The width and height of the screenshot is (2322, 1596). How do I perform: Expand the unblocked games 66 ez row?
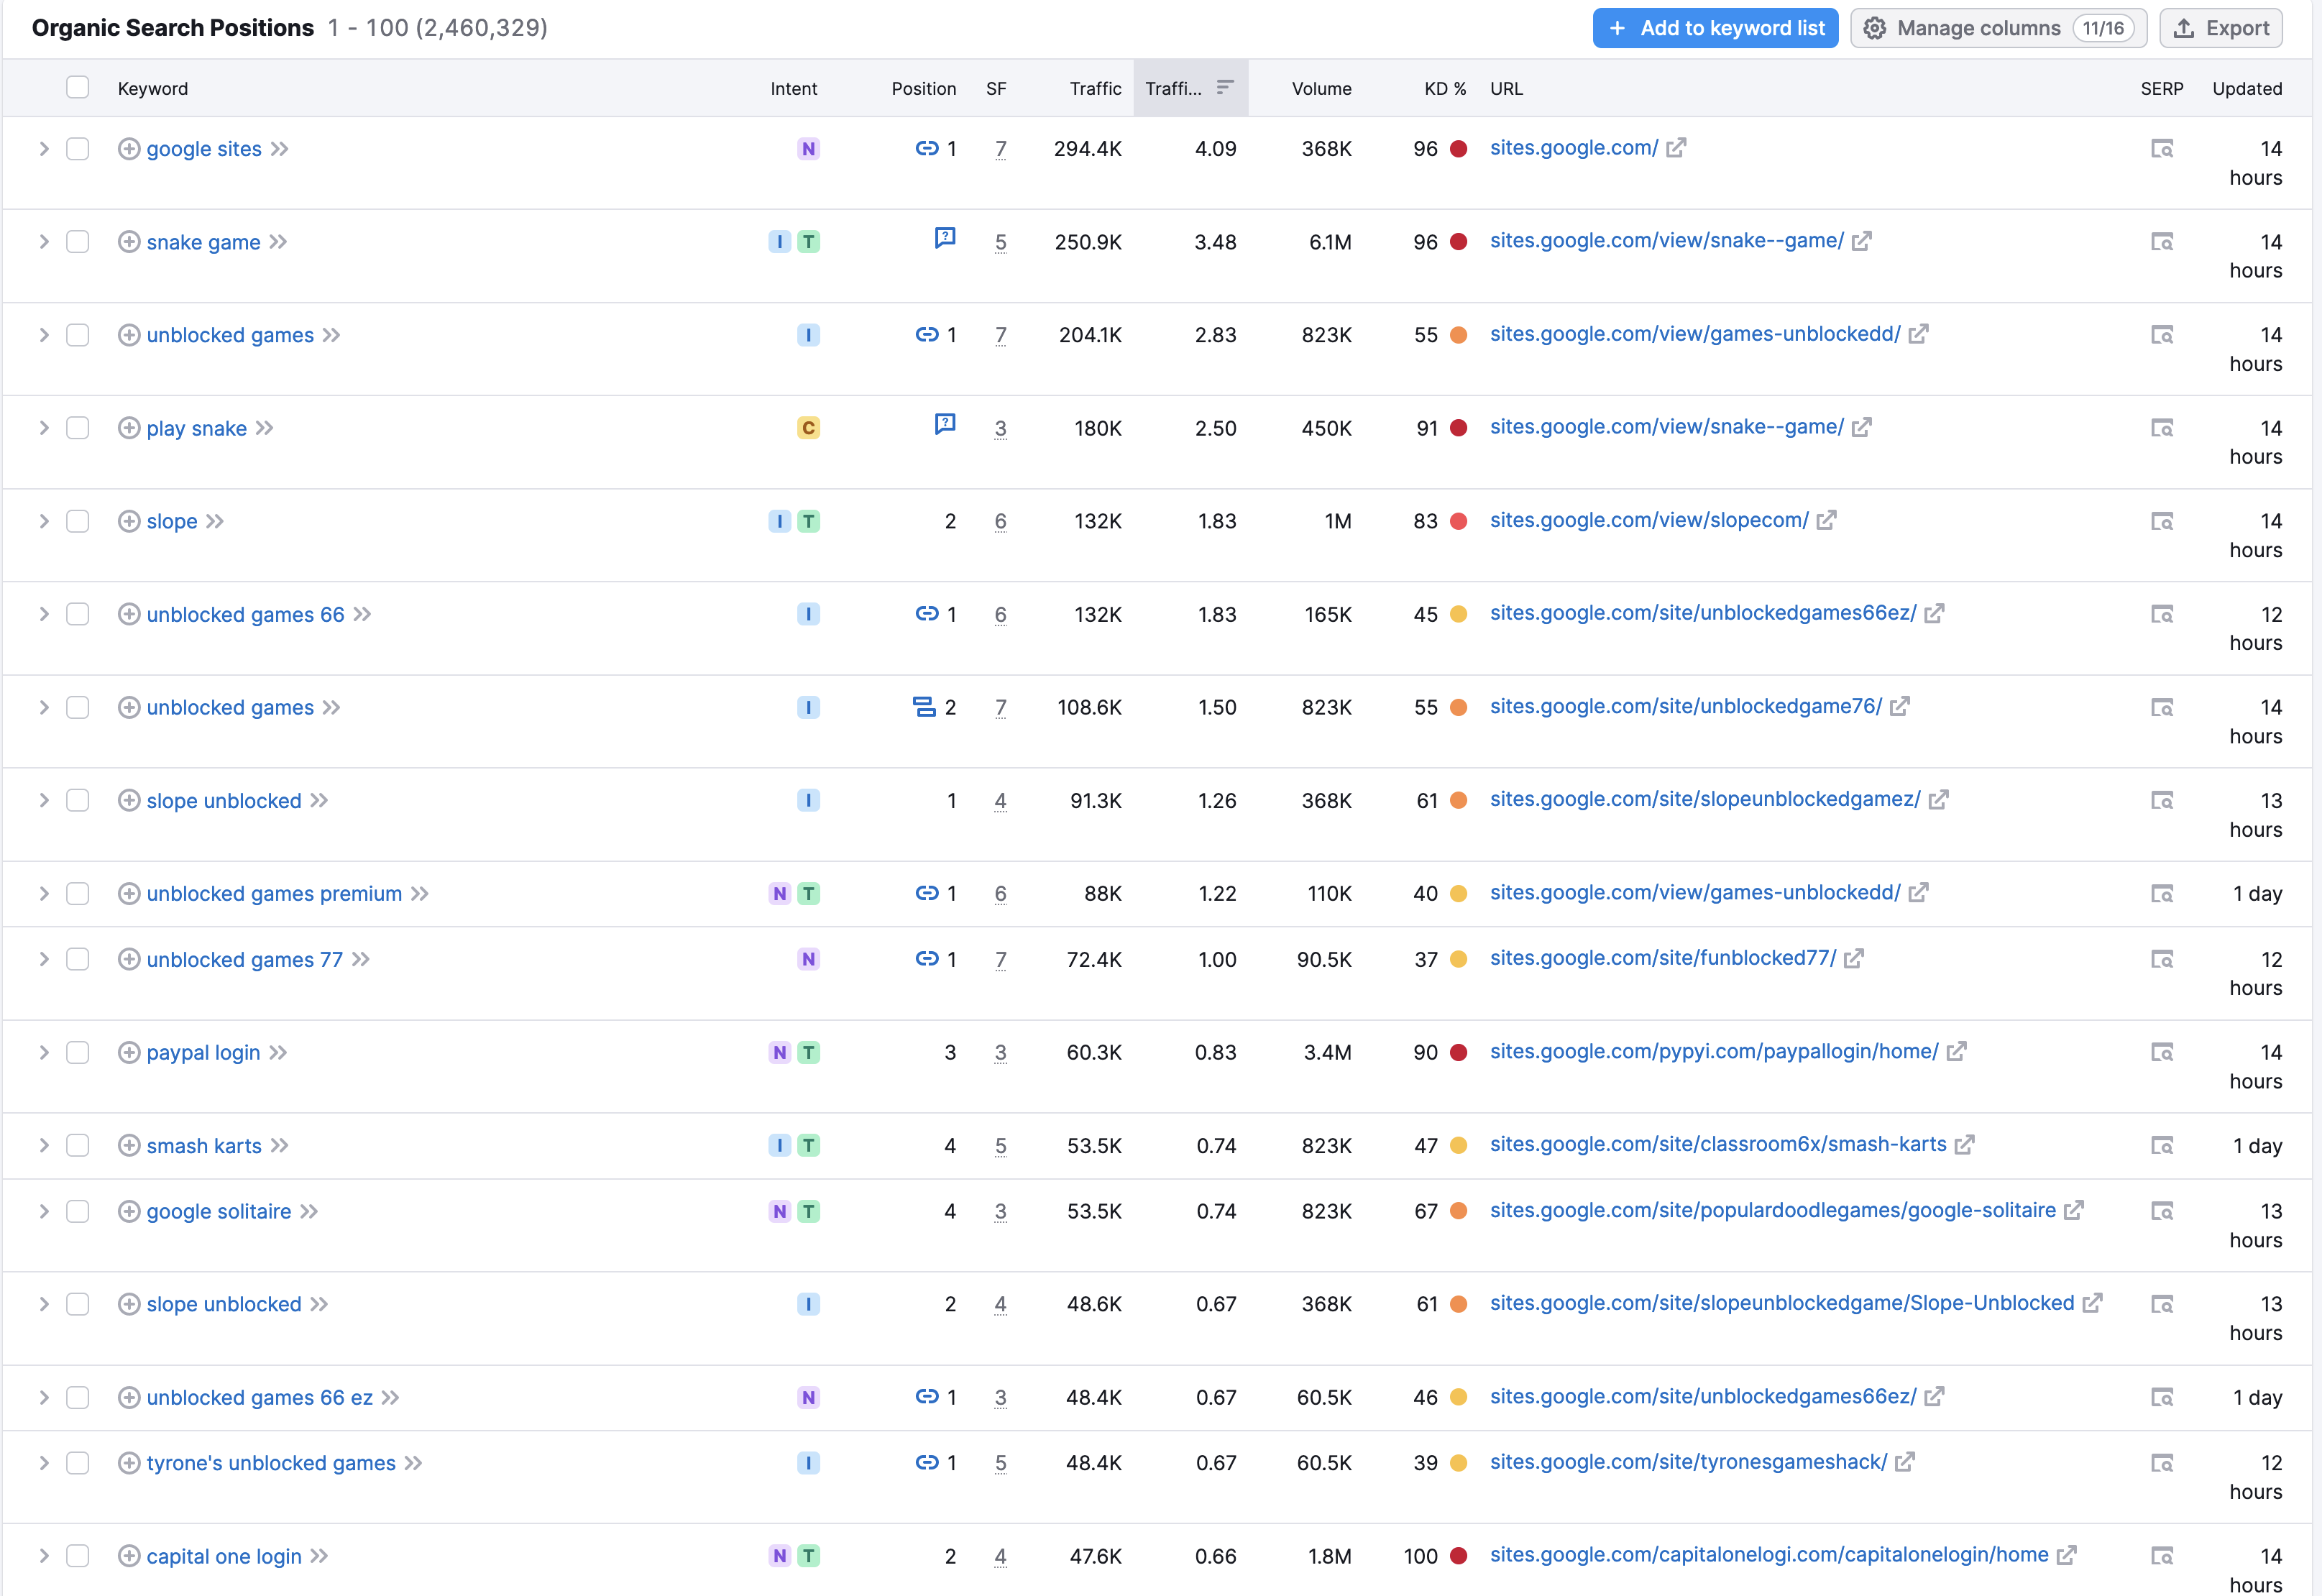[x=44, y=1397]
